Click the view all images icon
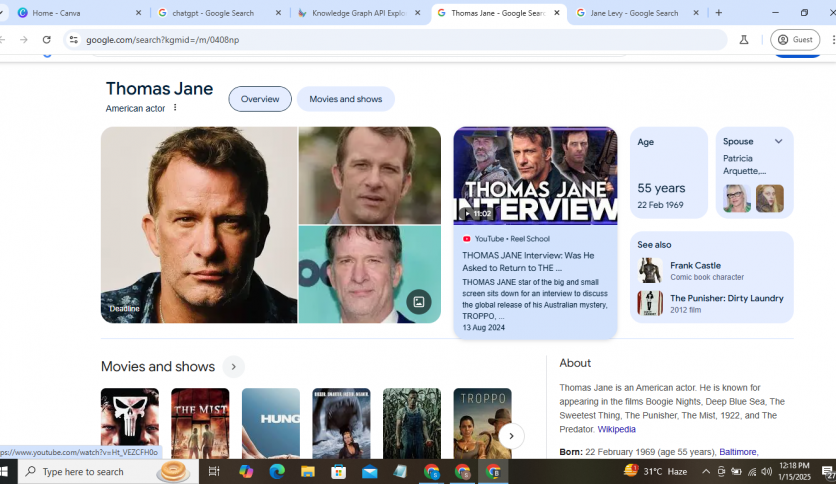Viewport: 836px width, 484px height. pos(419,302)
